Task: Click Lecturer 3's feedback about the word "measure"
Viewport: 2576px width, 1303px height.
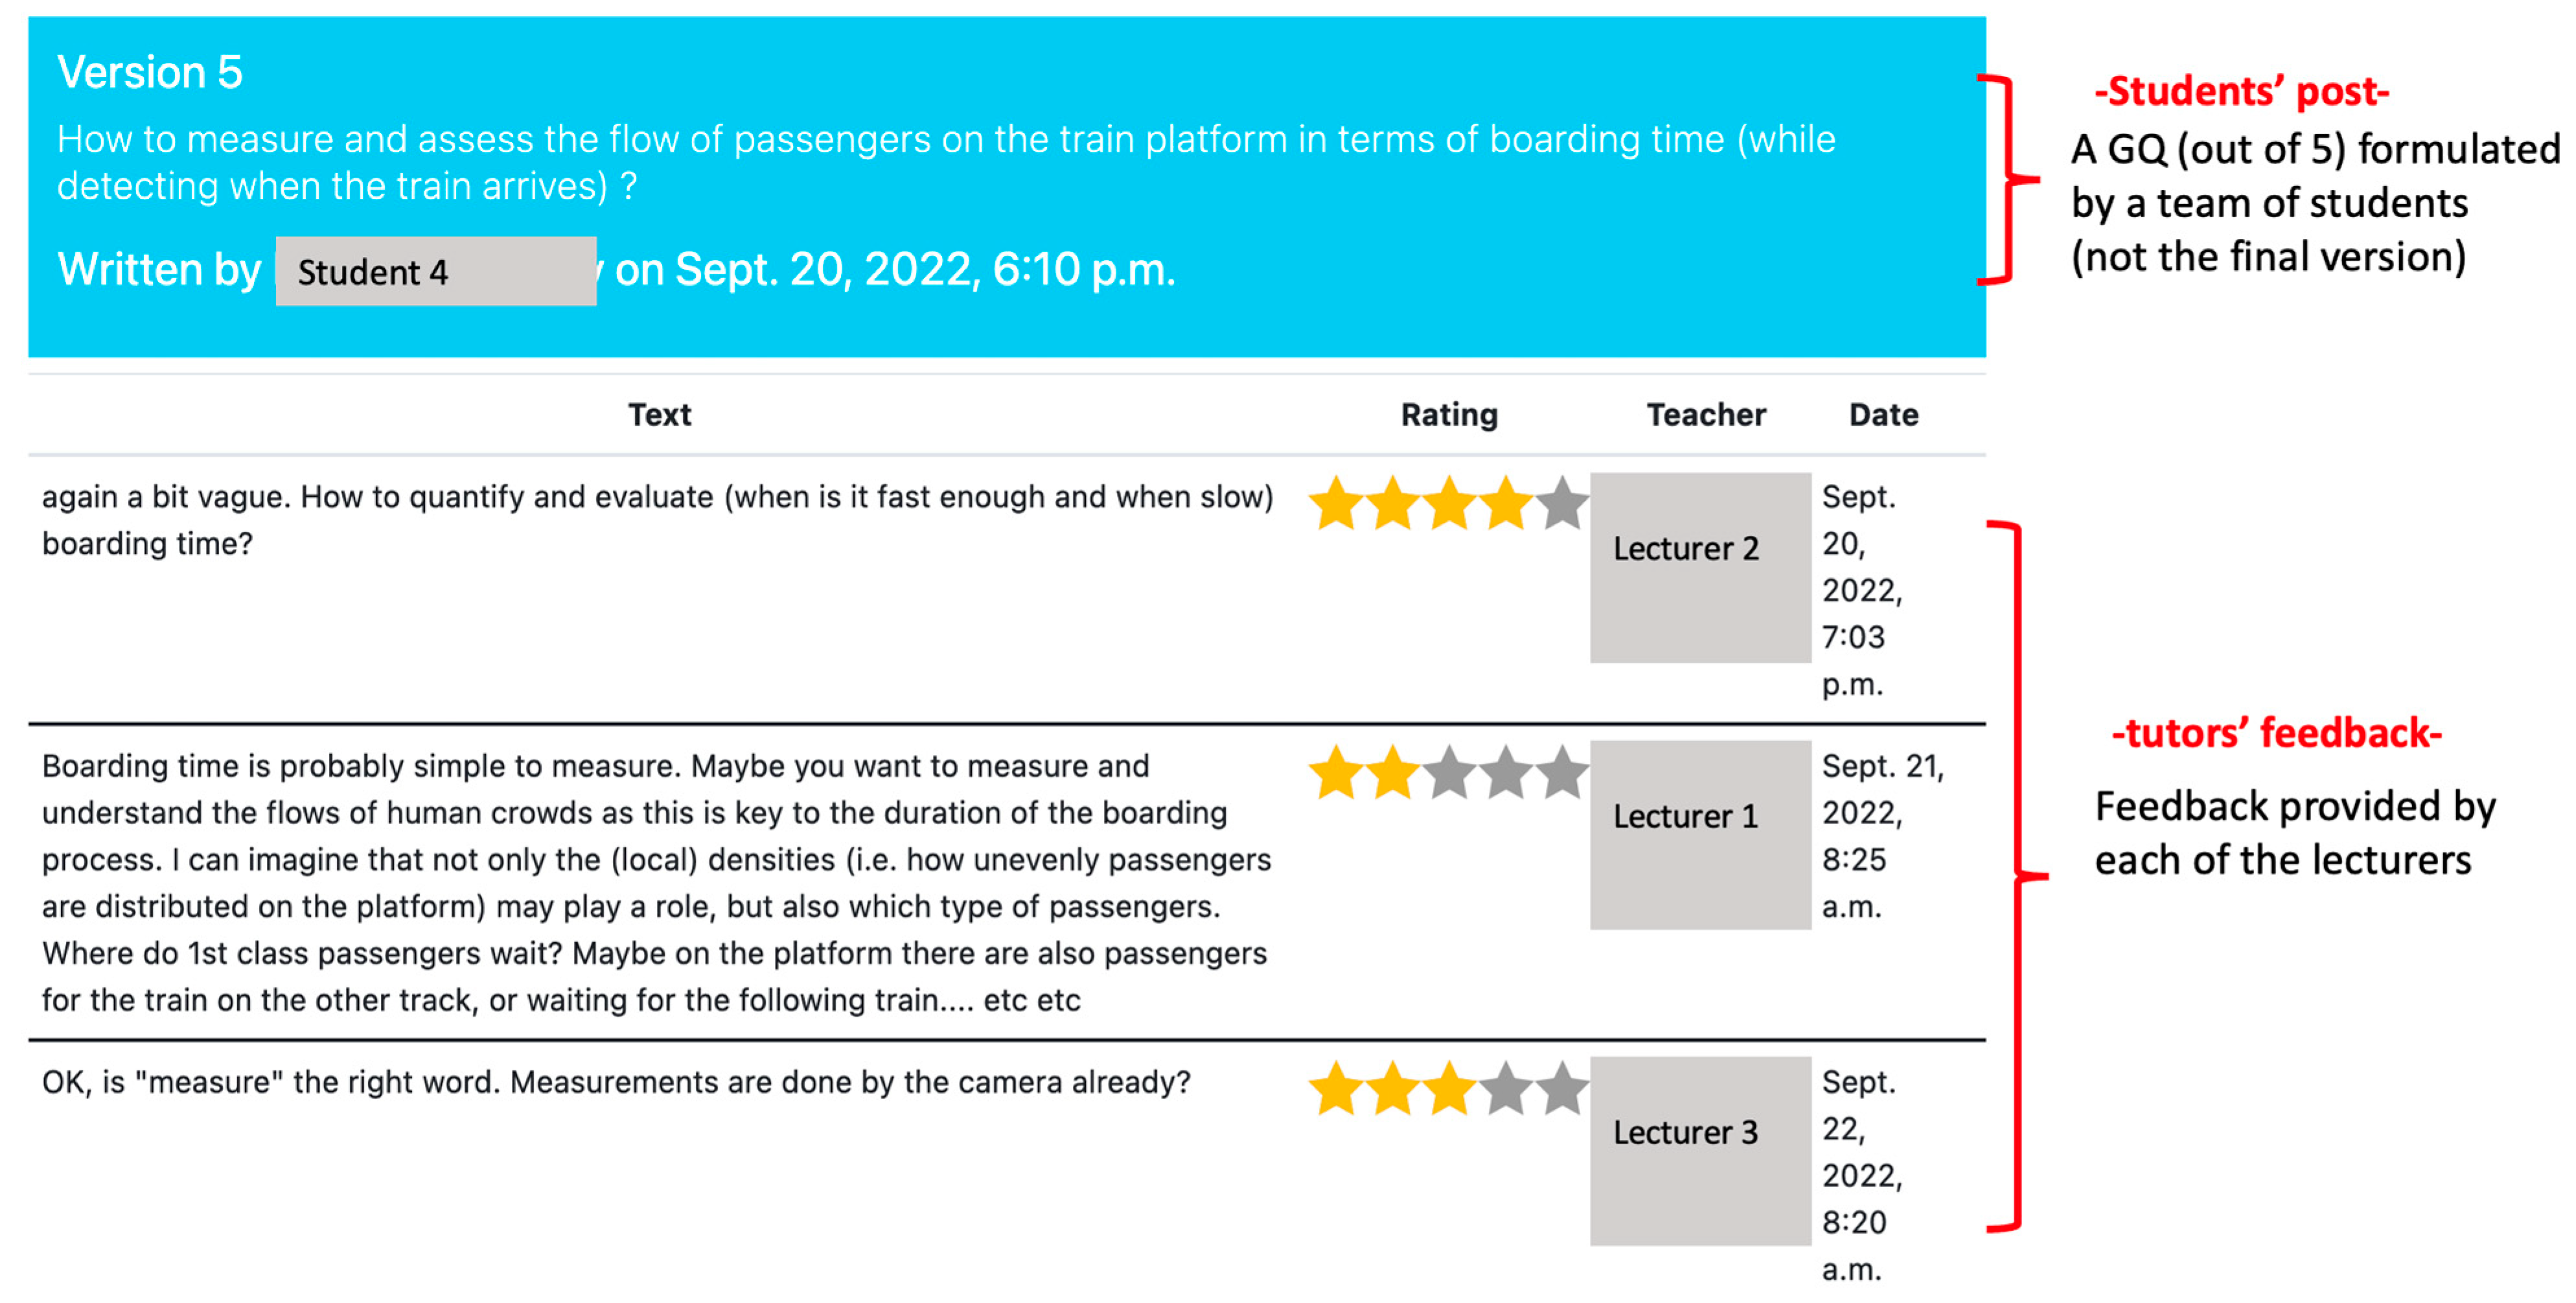Action: 616,1082
